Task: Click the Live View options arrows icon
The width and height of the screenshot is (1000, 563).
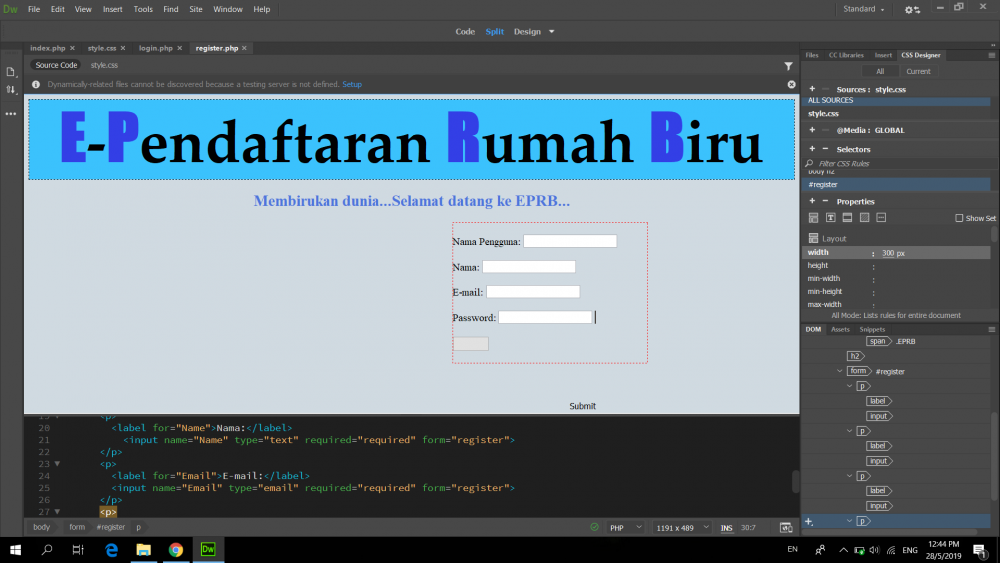Action: pyautogui.click(x=10, y=90)
